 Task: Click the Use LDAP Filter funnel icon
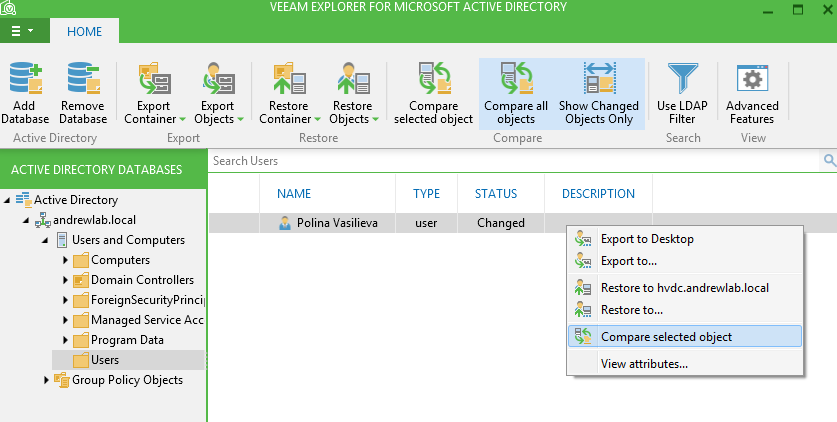682,78
